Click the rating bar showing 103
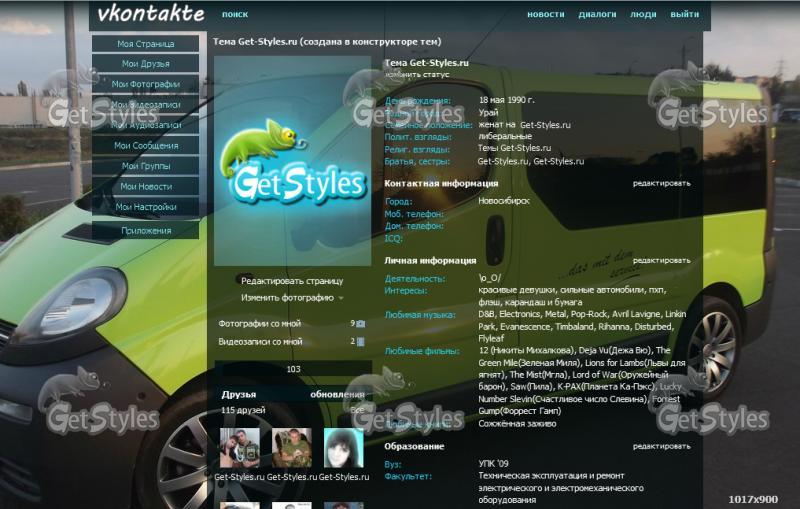The width and height of the screenshot is (800, 509). pyautogui.click(x=293, y=369)
